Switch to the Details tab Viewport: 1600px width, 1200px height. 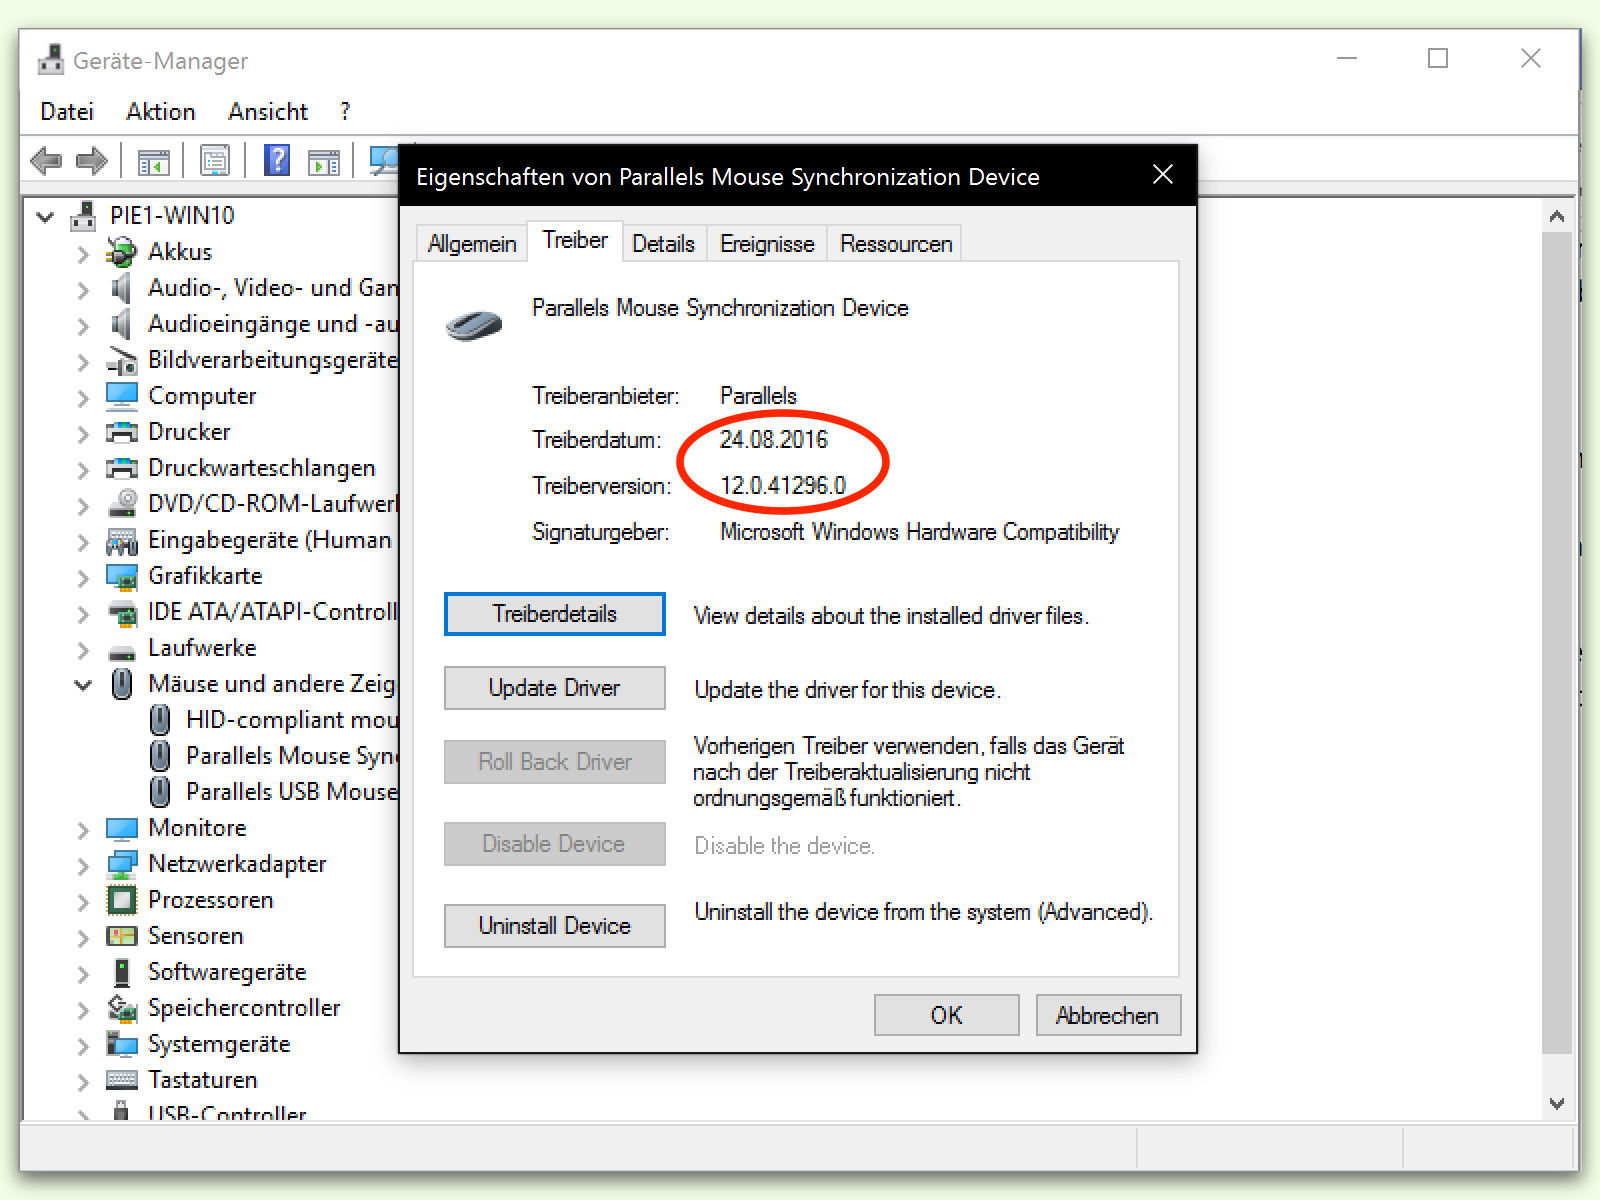point(663,244)
